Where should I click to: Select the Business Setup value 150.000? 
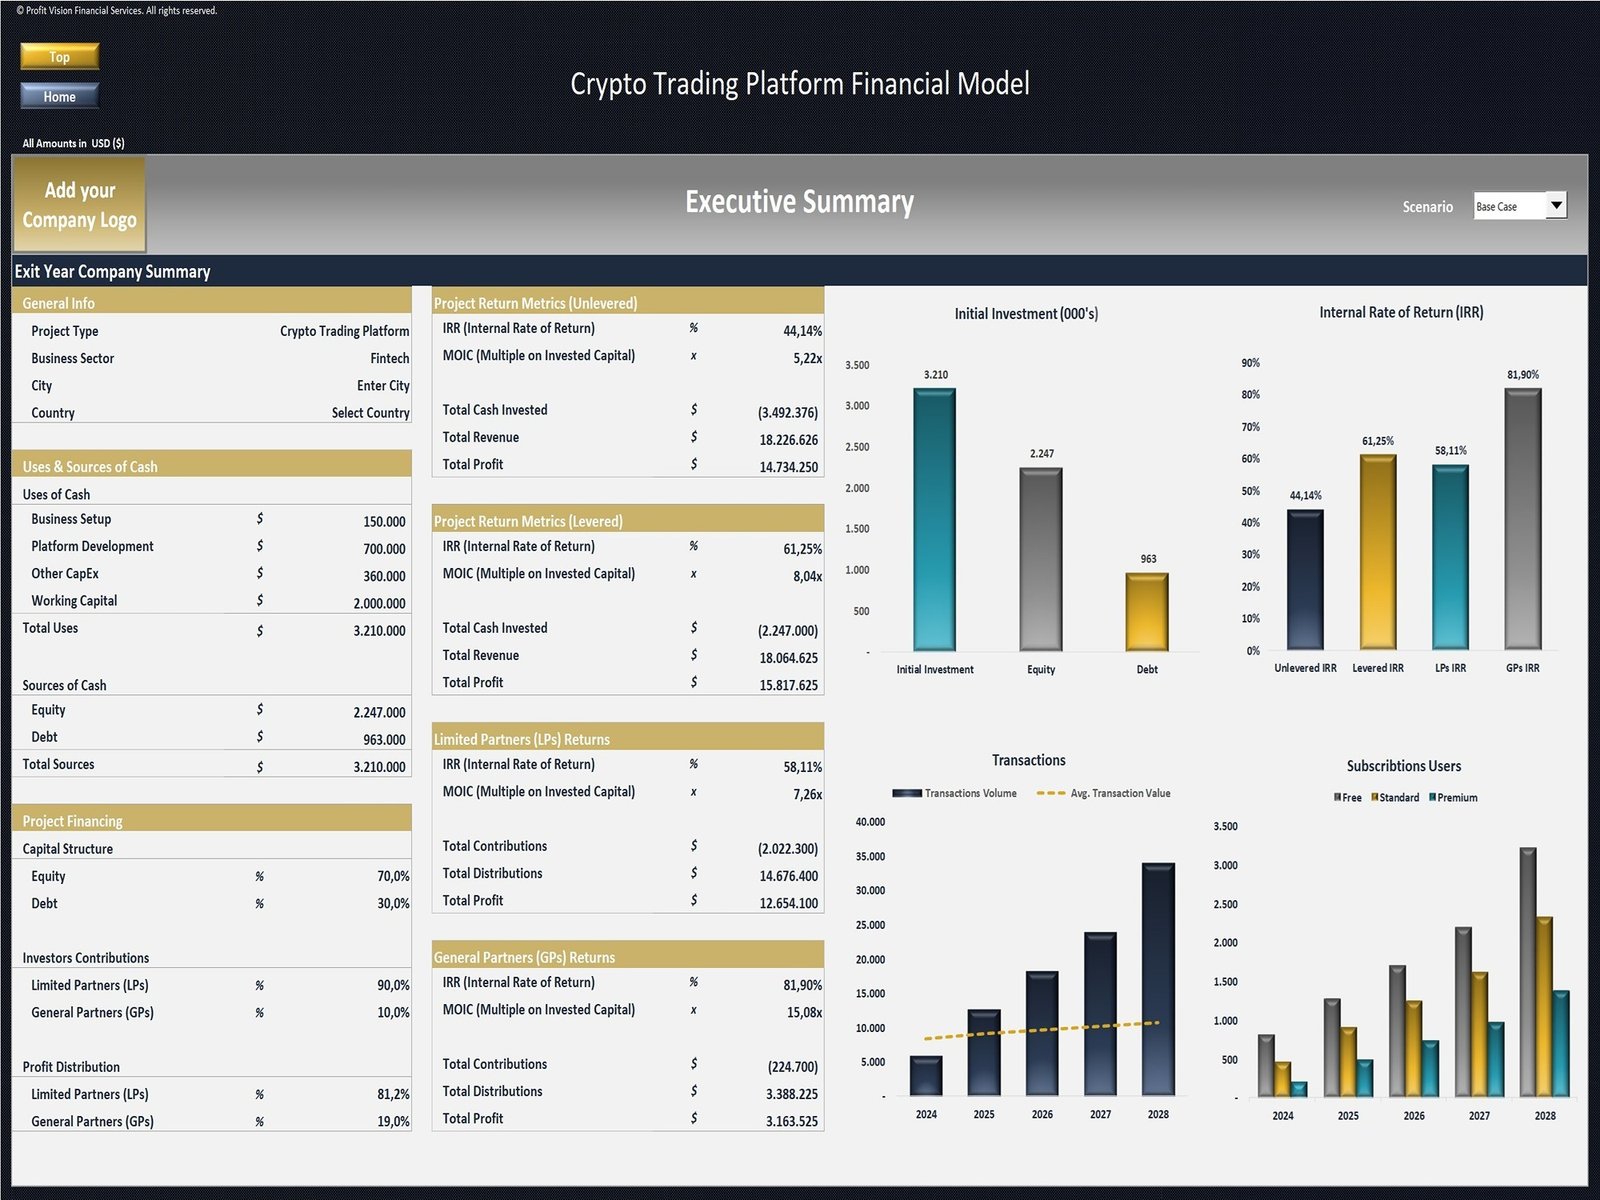(384, 522)
